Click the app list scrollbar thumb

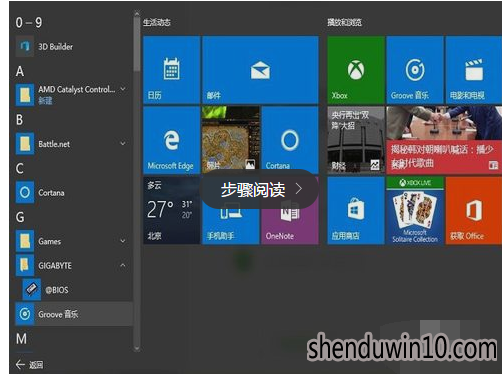tap(137, 44)
